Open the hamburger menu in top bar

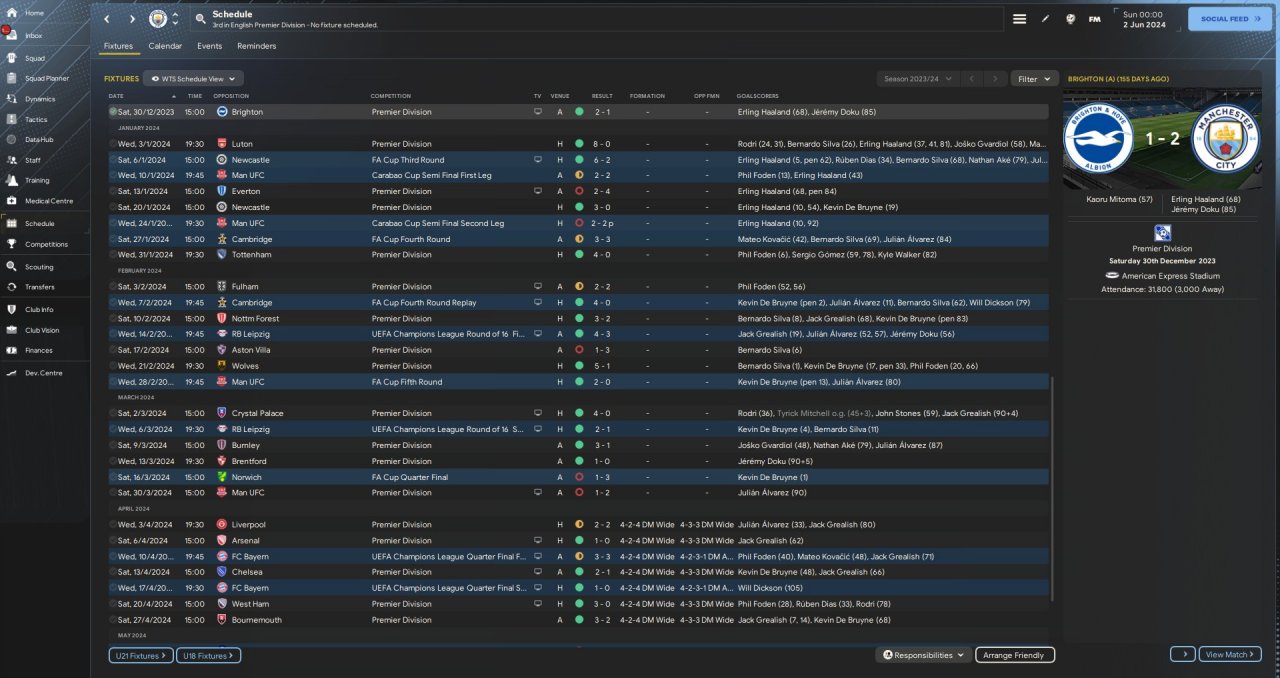tap(1019, 19)
